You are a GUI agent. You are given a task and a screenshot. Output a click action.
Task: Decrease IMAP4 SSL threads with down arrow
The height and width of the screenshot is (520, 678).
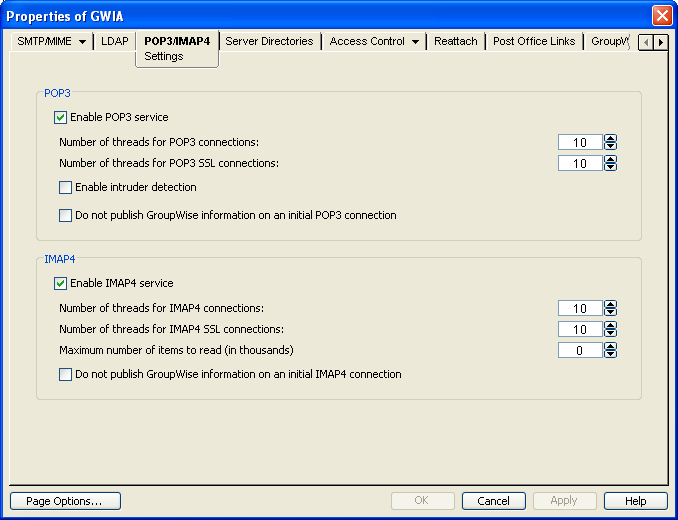tap(610, 333)
